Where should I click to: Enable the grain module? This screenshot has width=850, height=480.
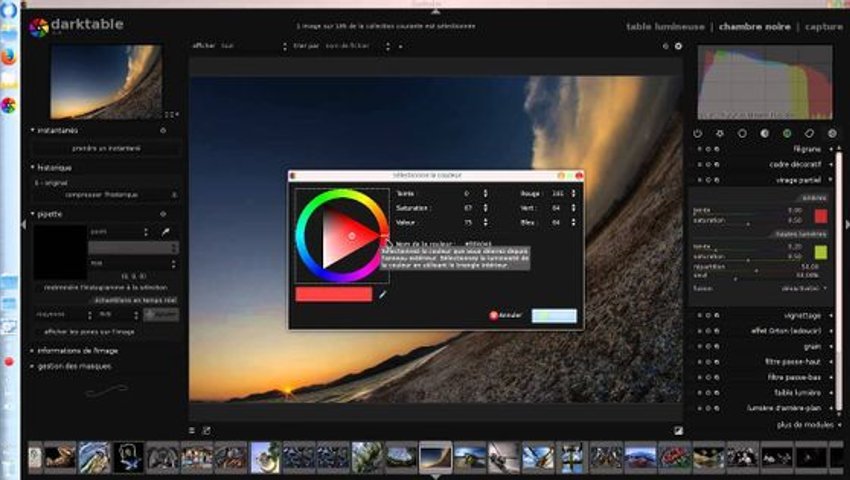[x=699, y=347]
